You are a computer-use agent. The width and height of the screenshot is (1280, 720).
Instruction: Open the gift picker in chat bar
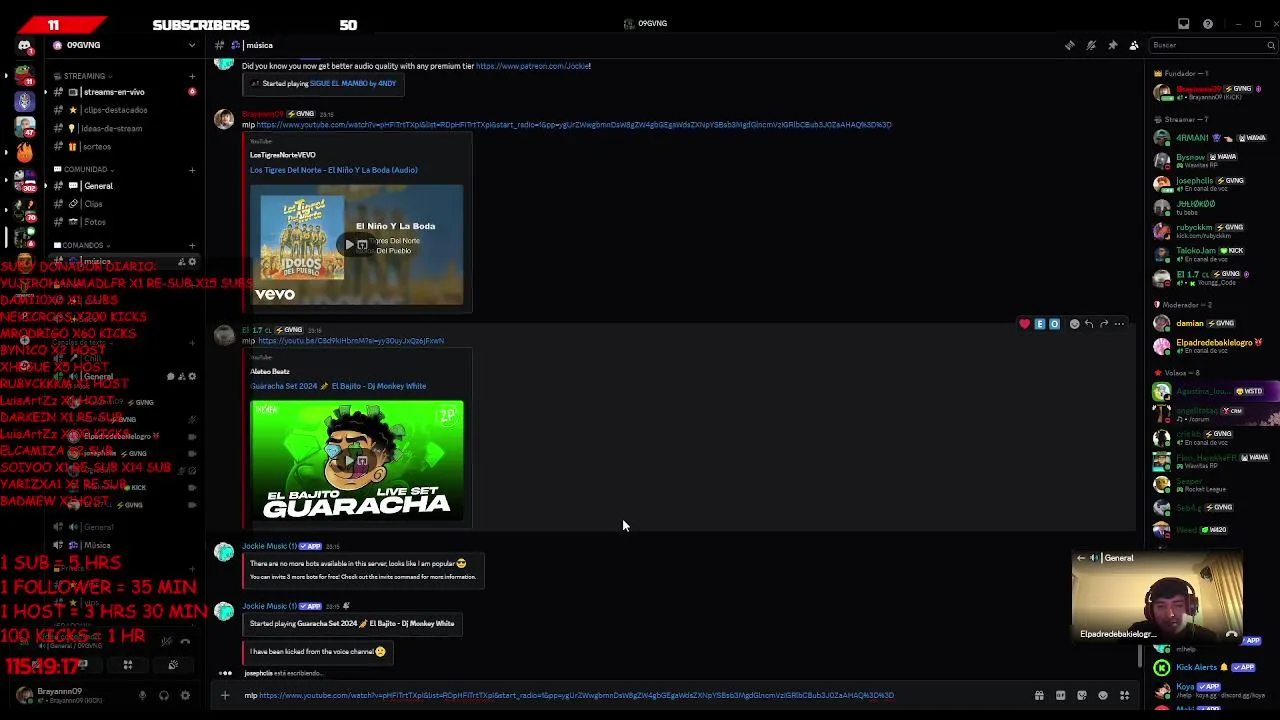tap(1039, 695)
